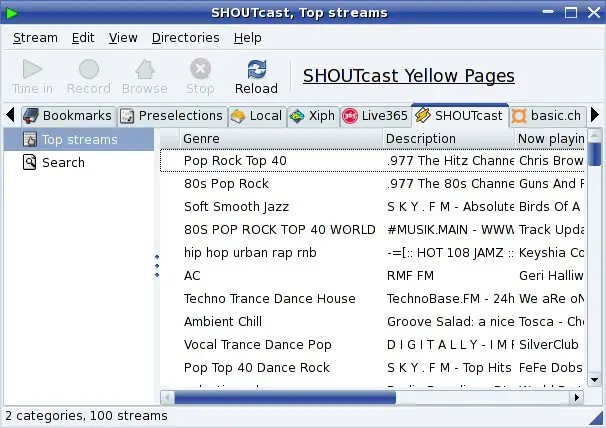The height and width of the screenshot is (428, 606).
Task: Click the Tune in play icon
Action: pyautogui.click(x=32, y=69)
